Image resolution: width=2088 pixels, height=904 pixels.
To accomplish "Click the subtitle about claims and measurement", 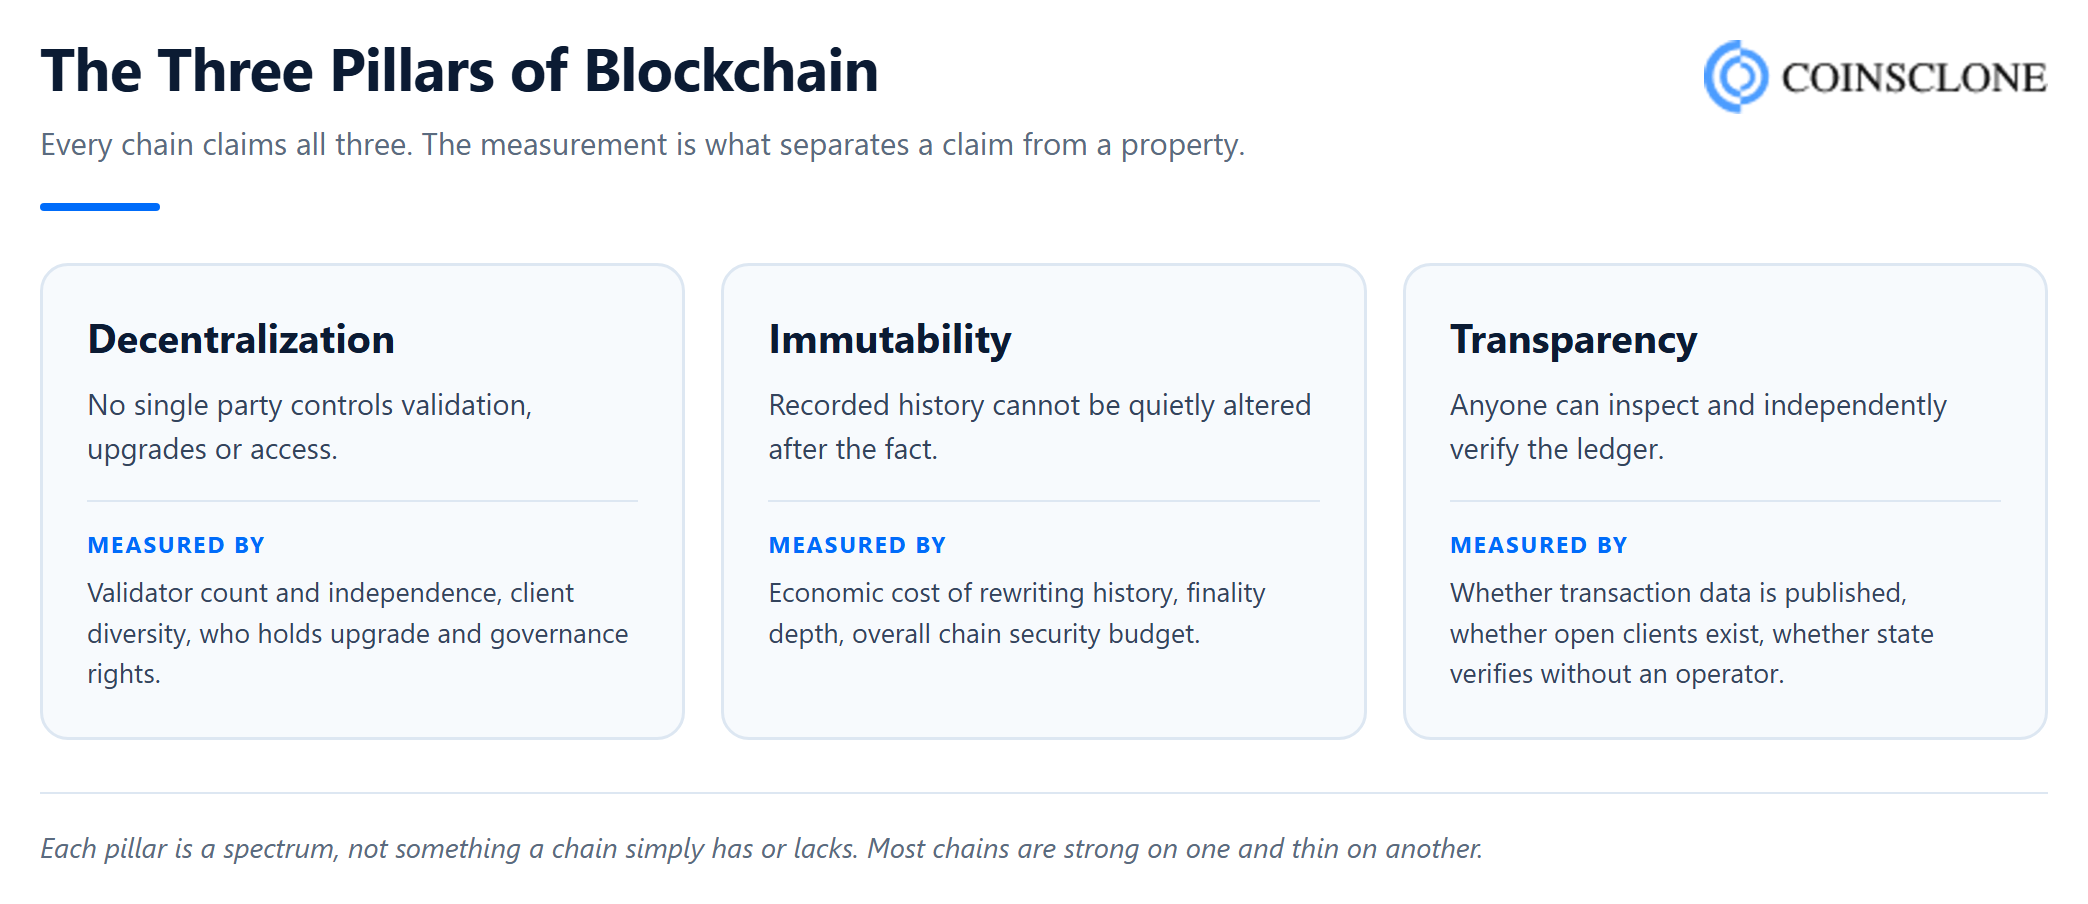I will tap(642, 145).
